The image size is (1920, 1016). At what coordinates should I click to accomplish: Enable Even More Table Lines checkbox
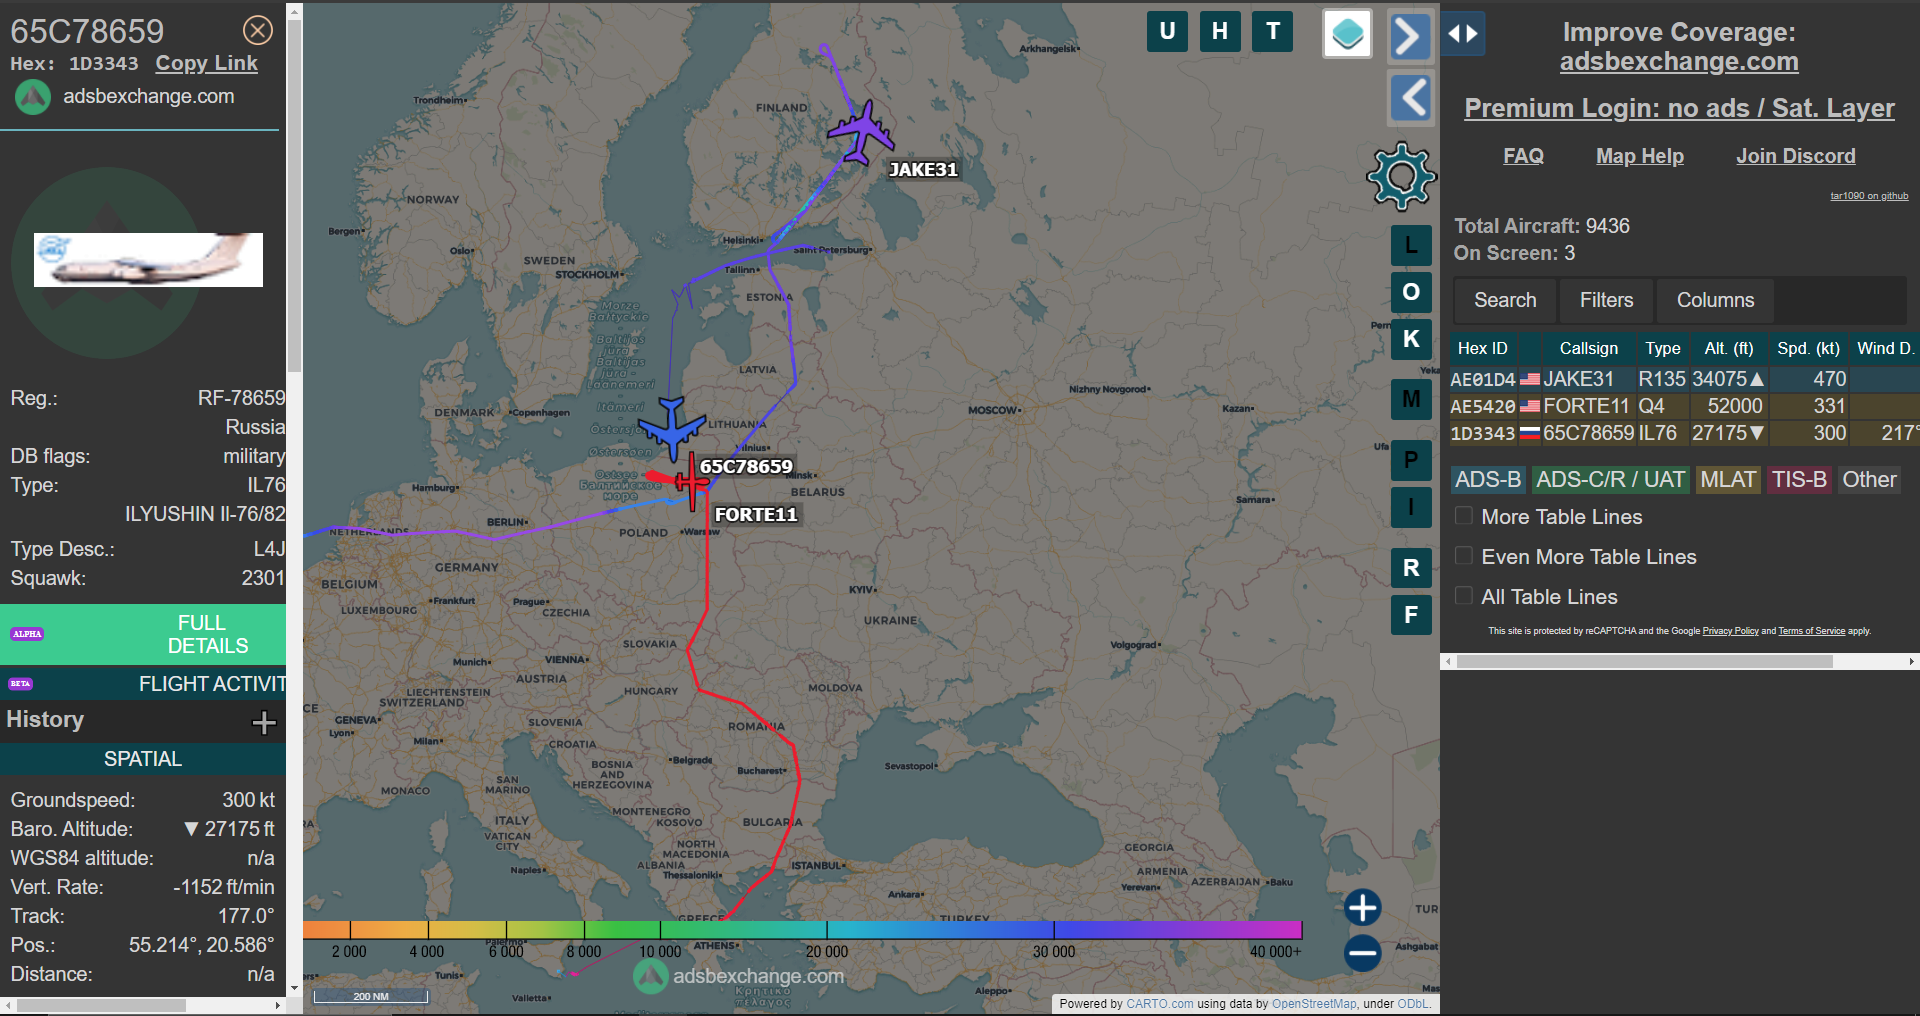tap(1464, 556)
